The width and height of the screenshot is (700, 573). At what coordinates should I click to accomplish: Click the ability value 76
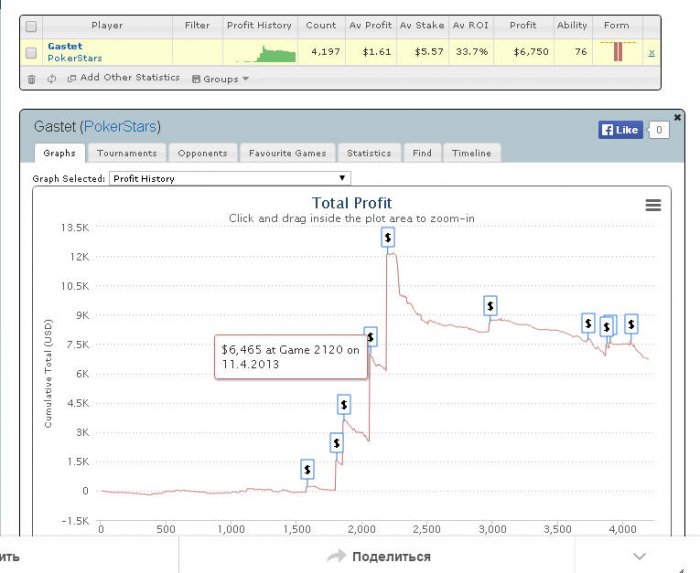tap(581, 52)
